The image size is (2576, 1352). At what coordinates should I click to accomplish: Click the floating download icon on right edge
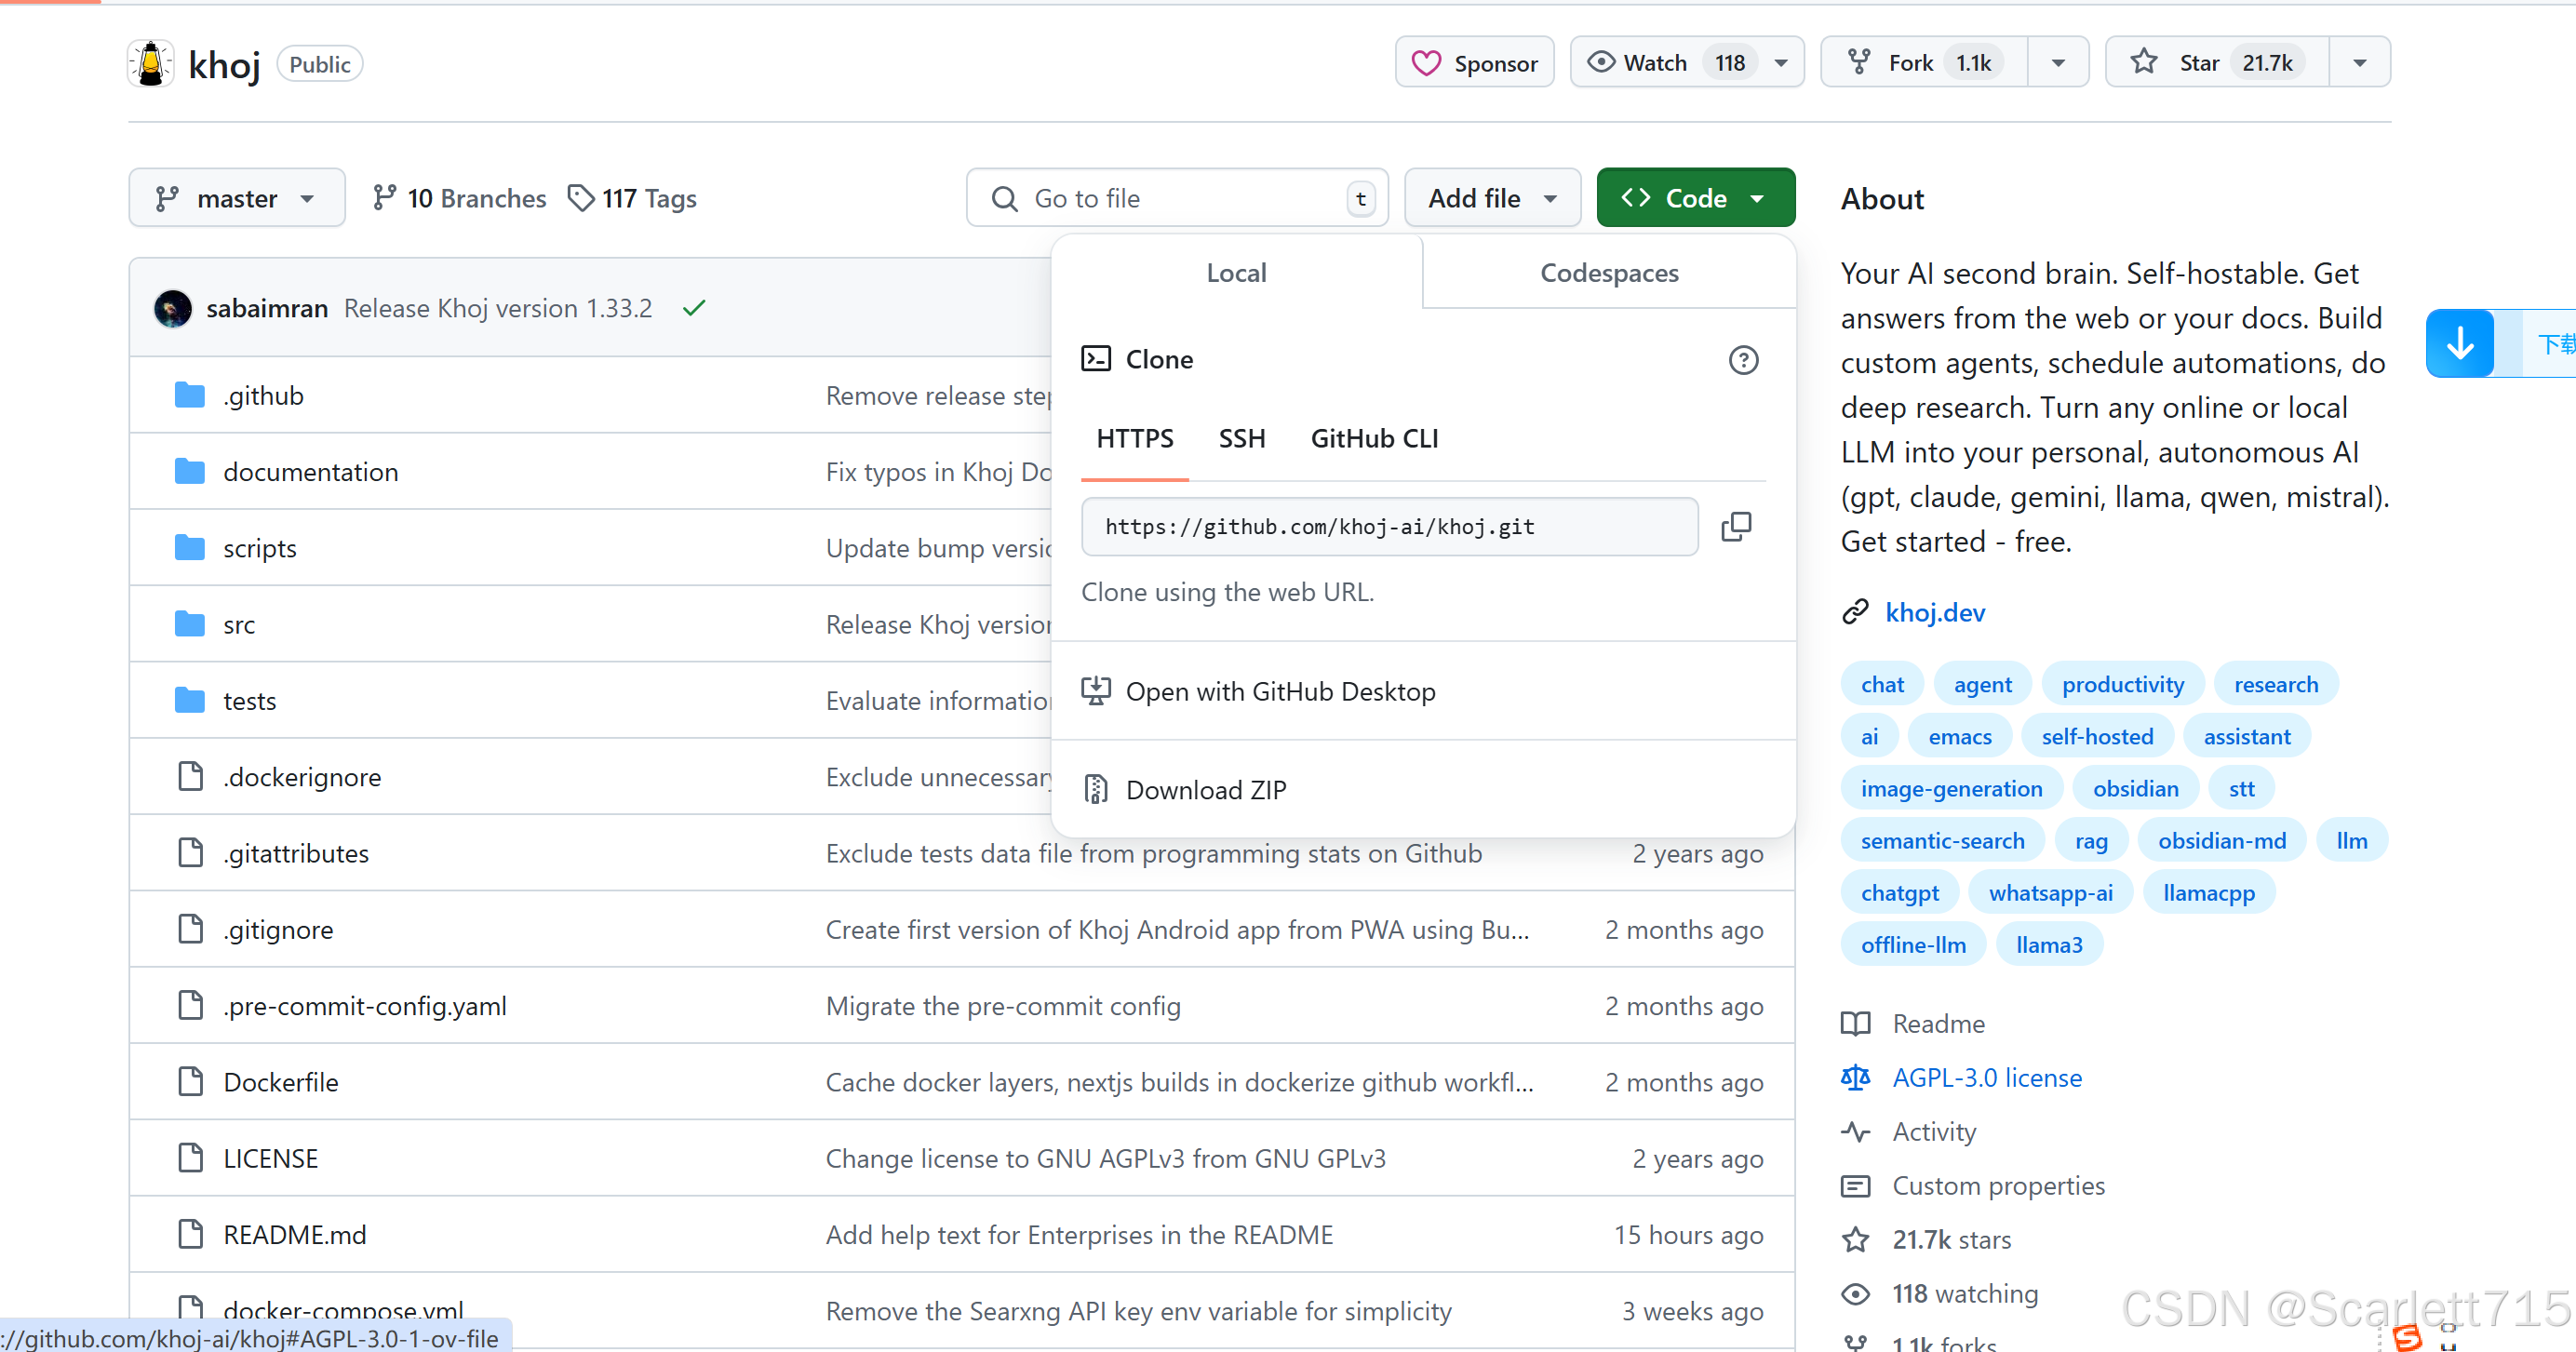pyautogui.click(x=2460, y=343)
